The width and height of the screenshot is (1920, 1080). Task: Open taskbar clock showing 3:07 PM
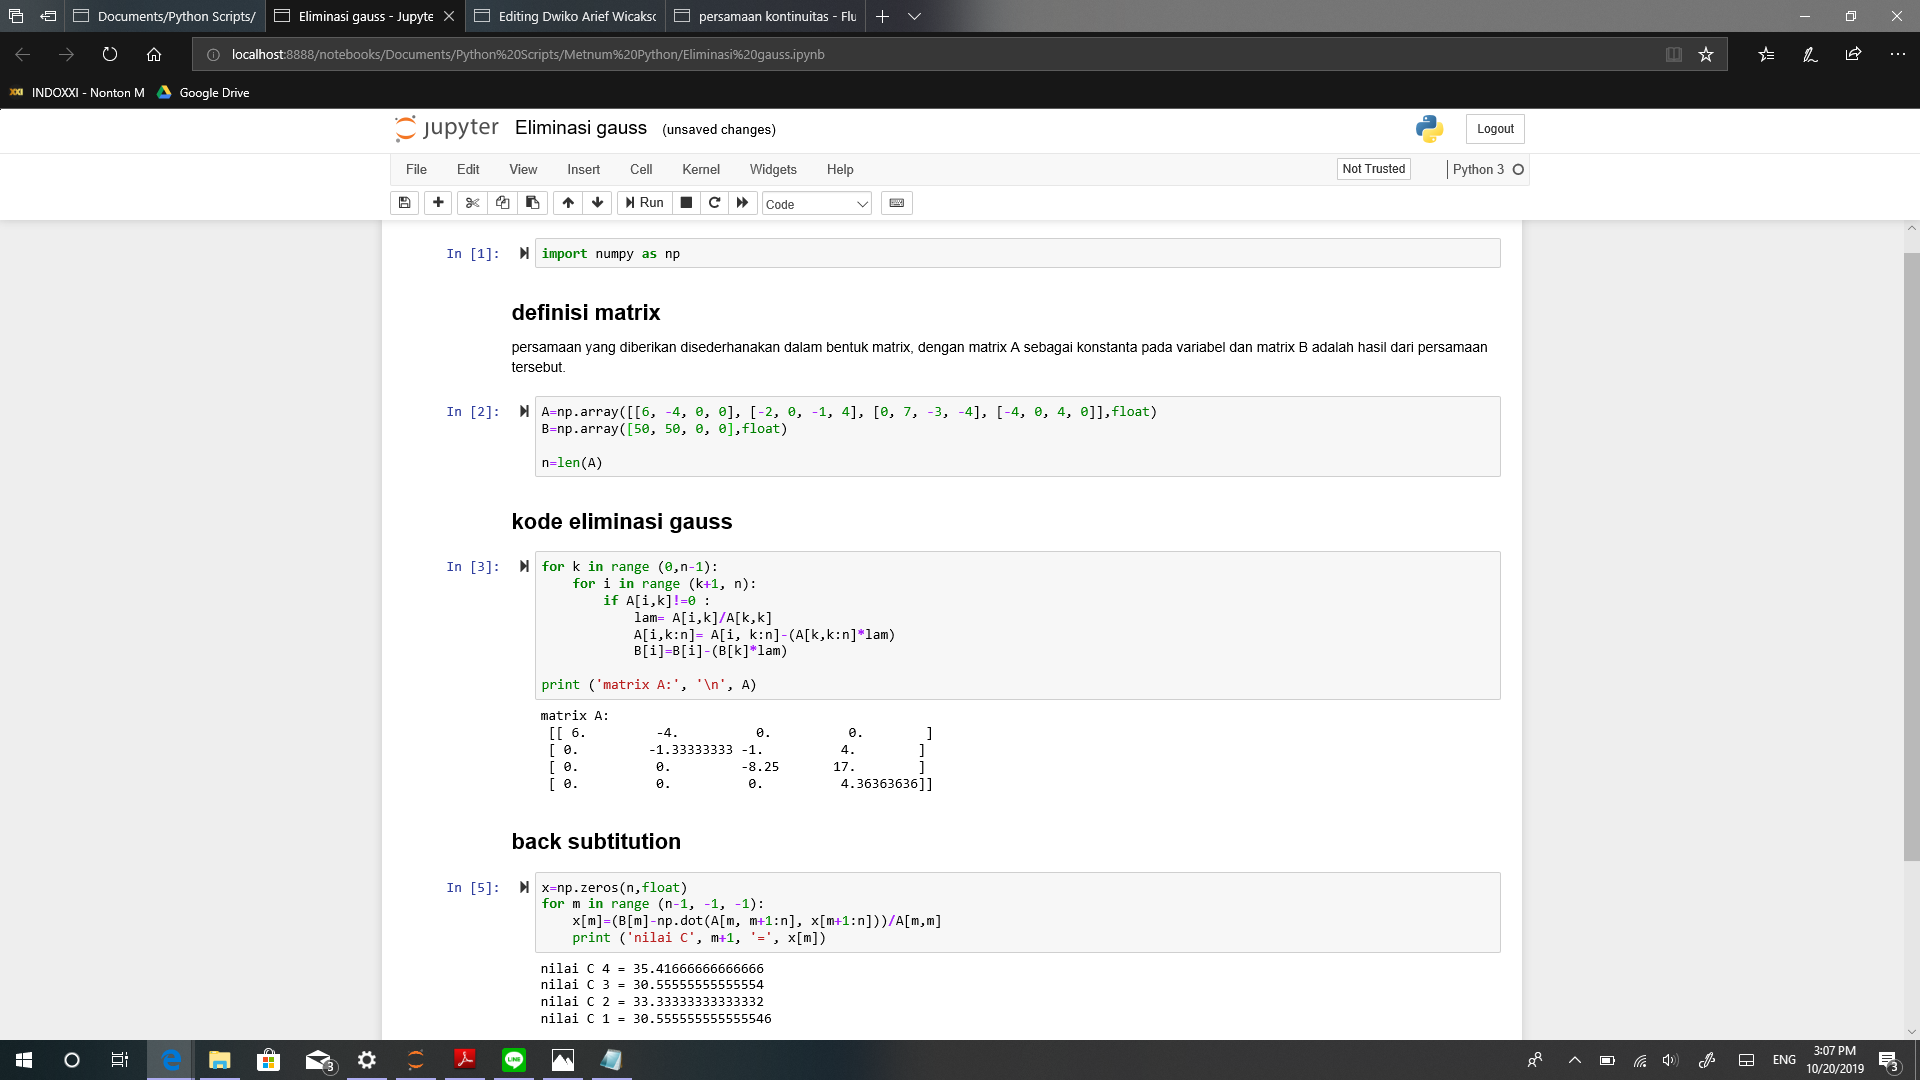pyautogui.click(x=1835, y=1060)
